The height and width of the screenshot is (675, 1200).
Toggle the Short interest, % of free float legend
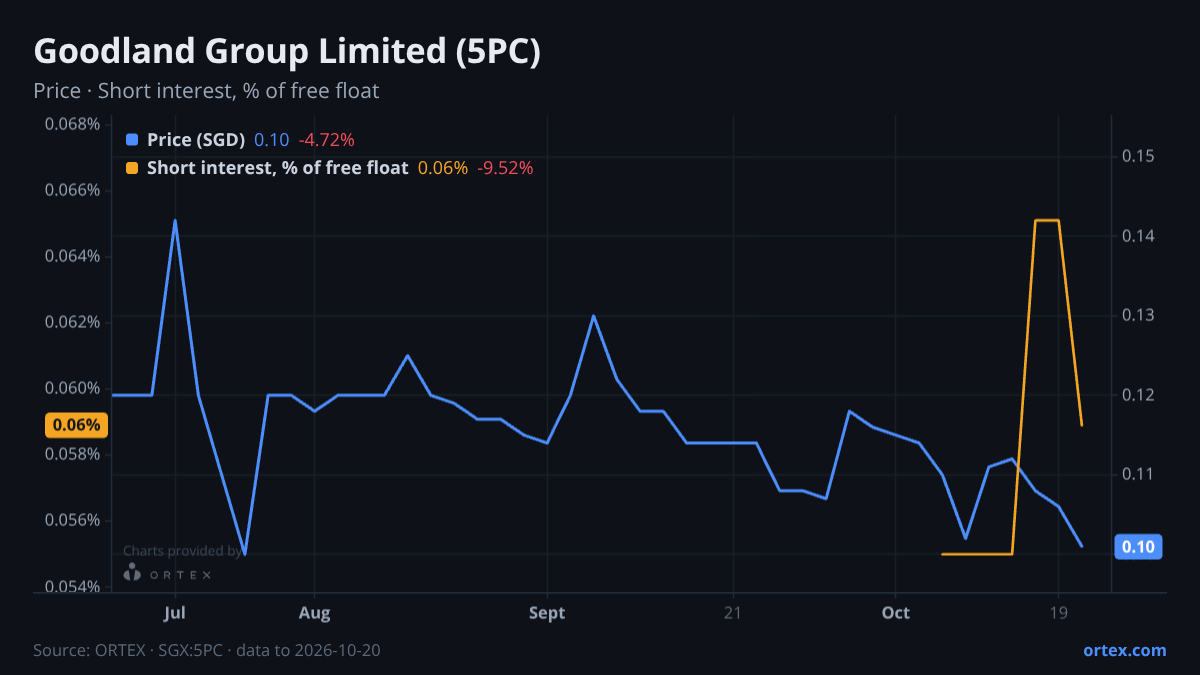(x=278, y=168)
